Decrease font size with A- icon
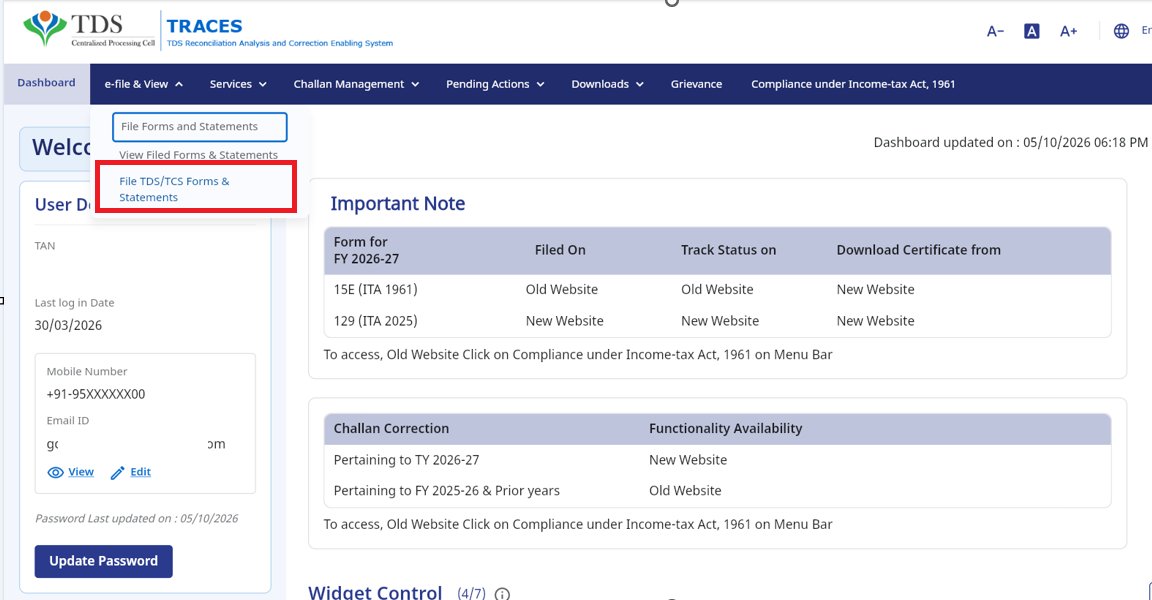 (x=995, y=32)
